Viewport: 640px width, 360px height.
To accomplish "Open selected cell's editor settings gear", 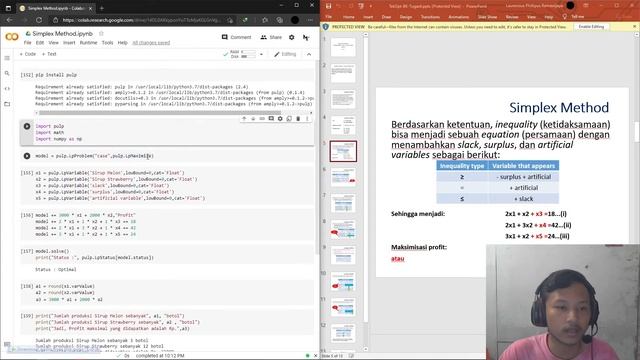I will (x=280, y=118).
